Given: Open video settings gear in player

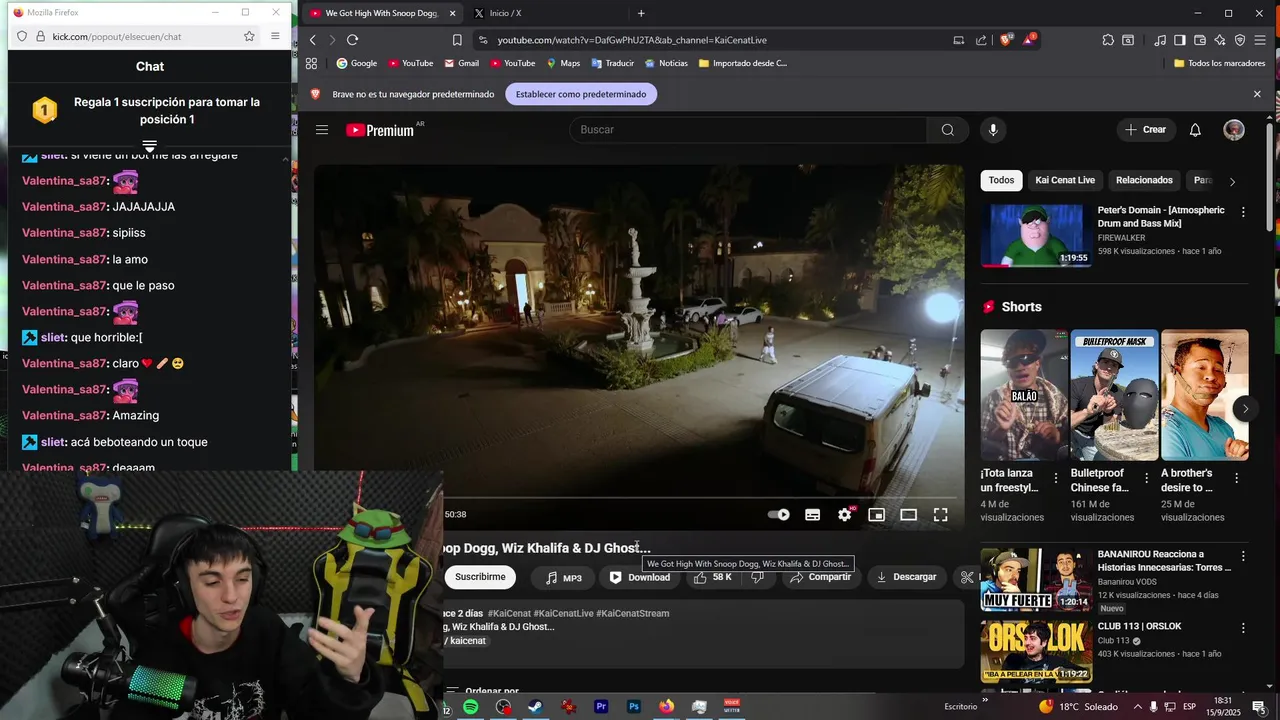Looking at the screenshot, I should [845, 515].
